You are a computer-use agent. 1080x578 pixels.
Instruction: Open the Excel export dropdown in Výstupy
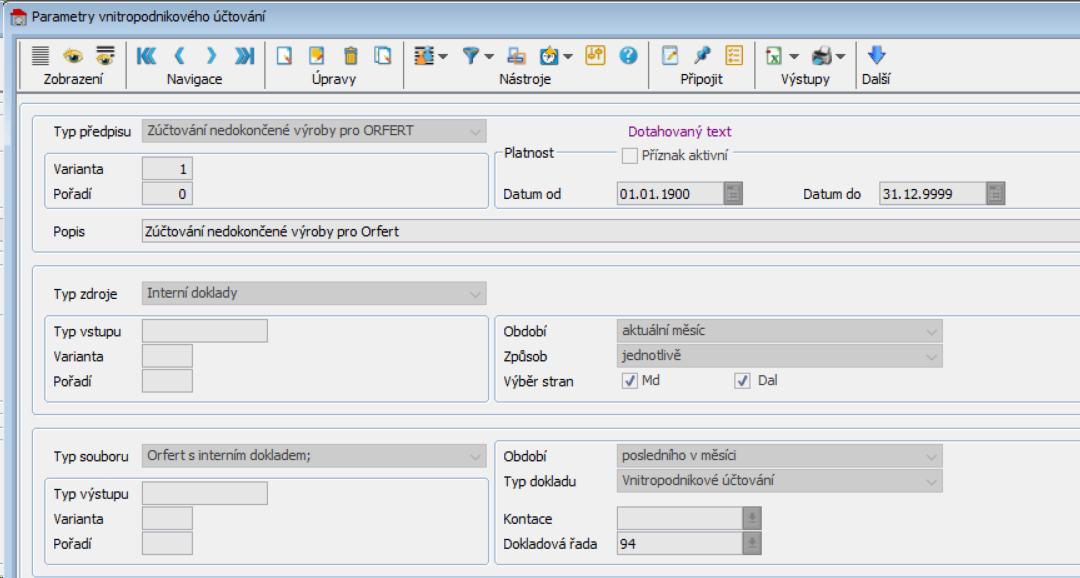[x=794, y=57]
